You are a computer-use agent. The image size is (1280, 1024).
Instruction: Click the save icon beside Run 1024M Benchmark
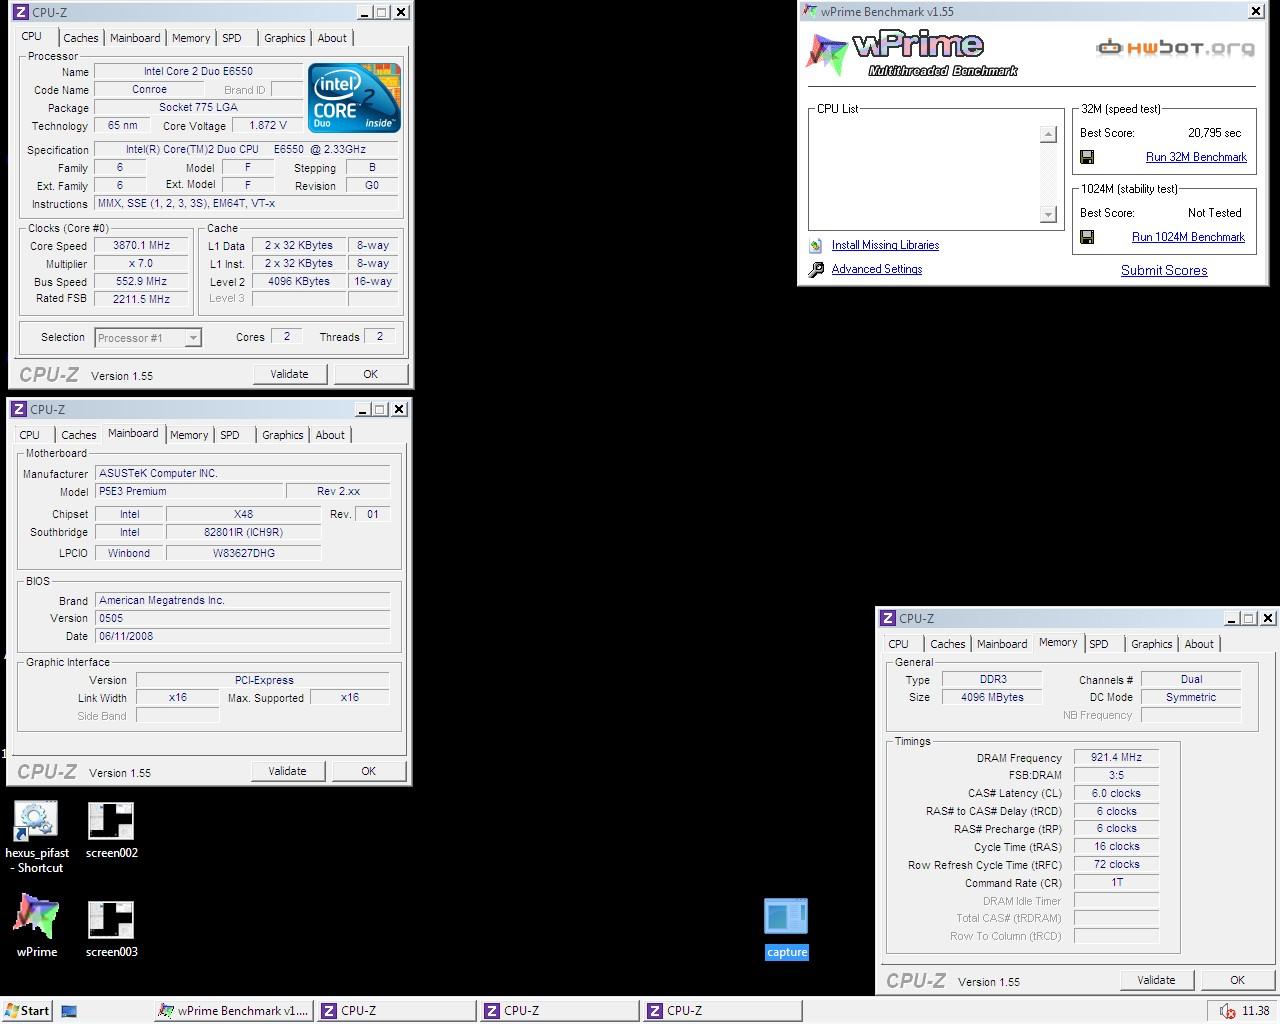click(x=1087, y=237)
